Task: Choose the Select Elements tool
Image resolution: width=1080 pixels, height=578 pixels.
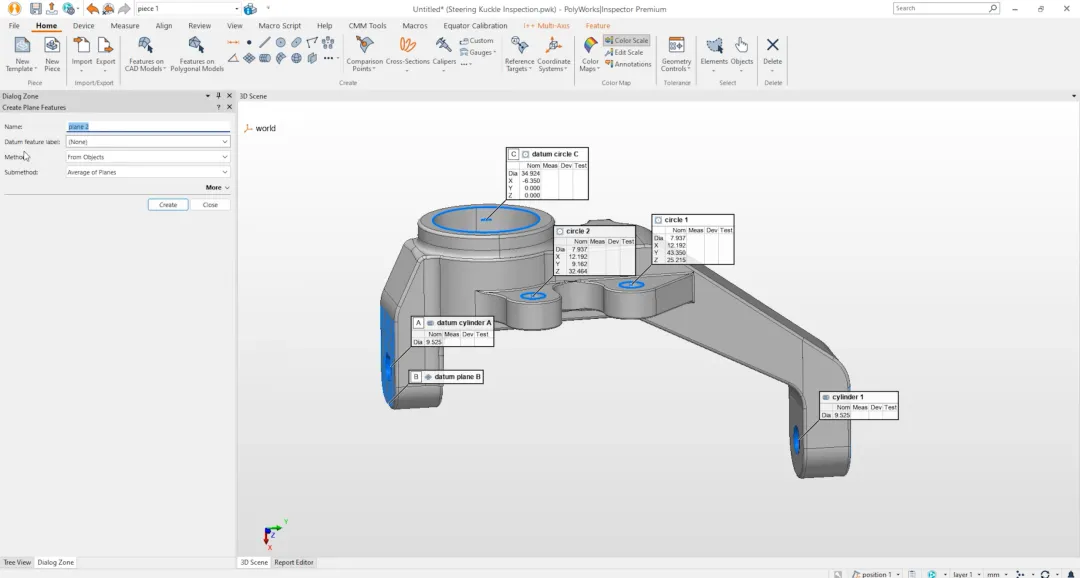Action: [x=714, y=47]
